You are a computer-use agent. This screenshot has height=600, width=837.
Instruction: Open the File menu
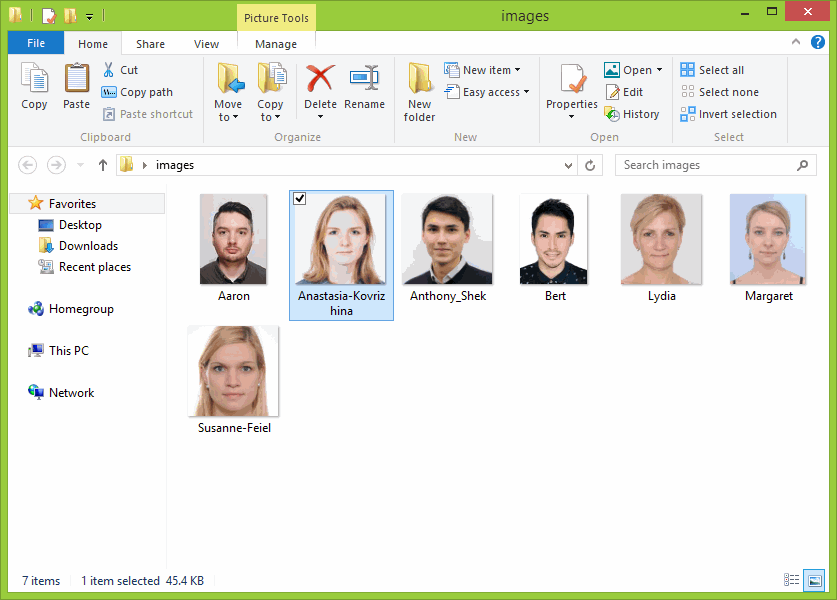36,43
